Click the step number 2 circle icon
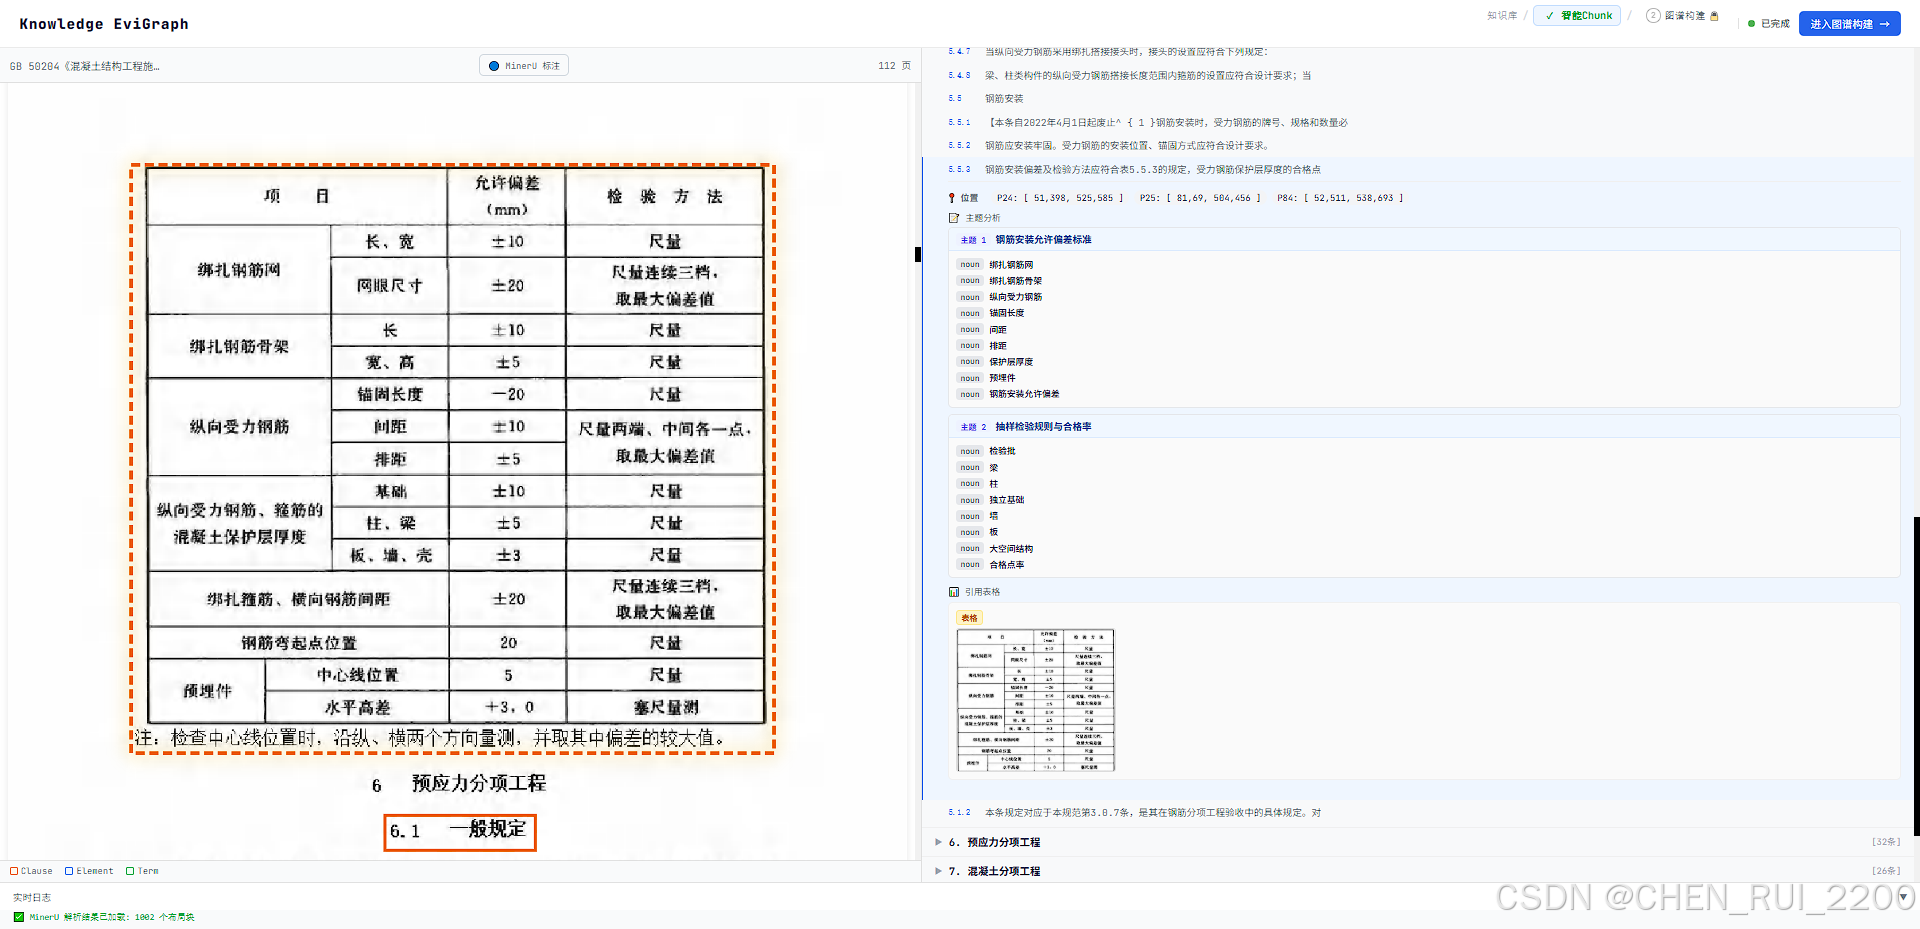The image size is (1920, 929). tap(1653, 16)
